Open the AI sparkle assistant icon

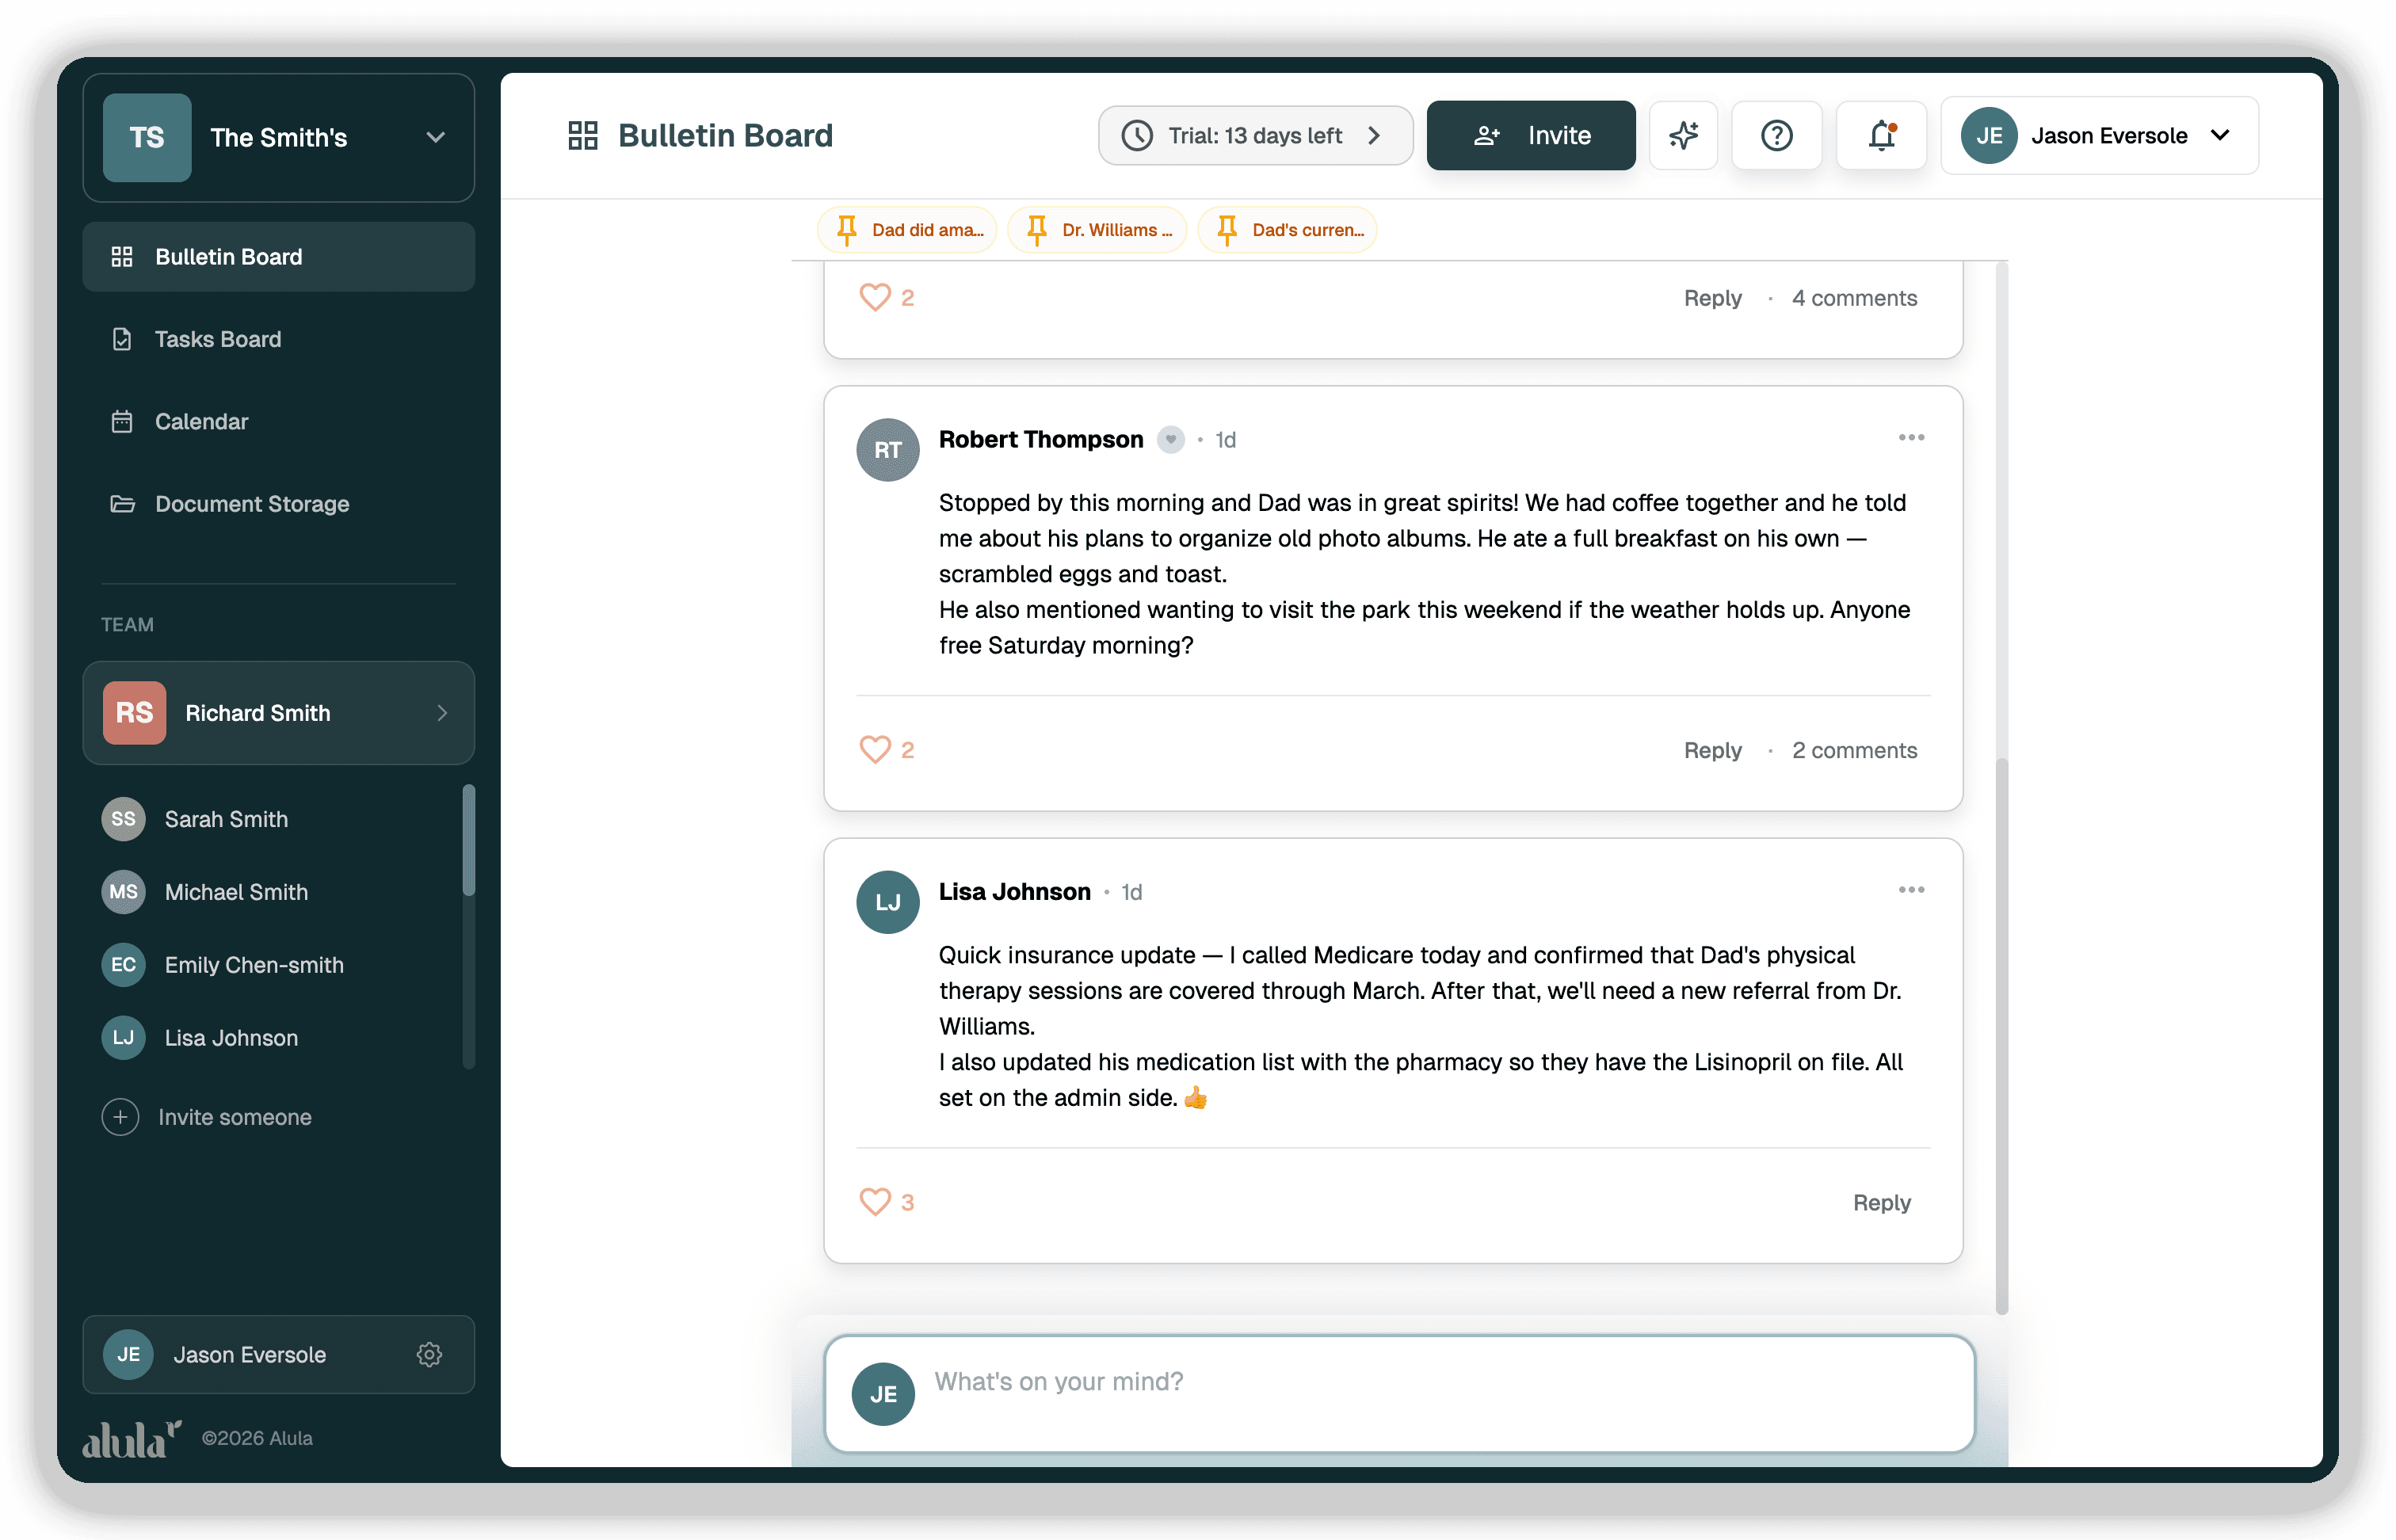click(x=1684, y=135)
